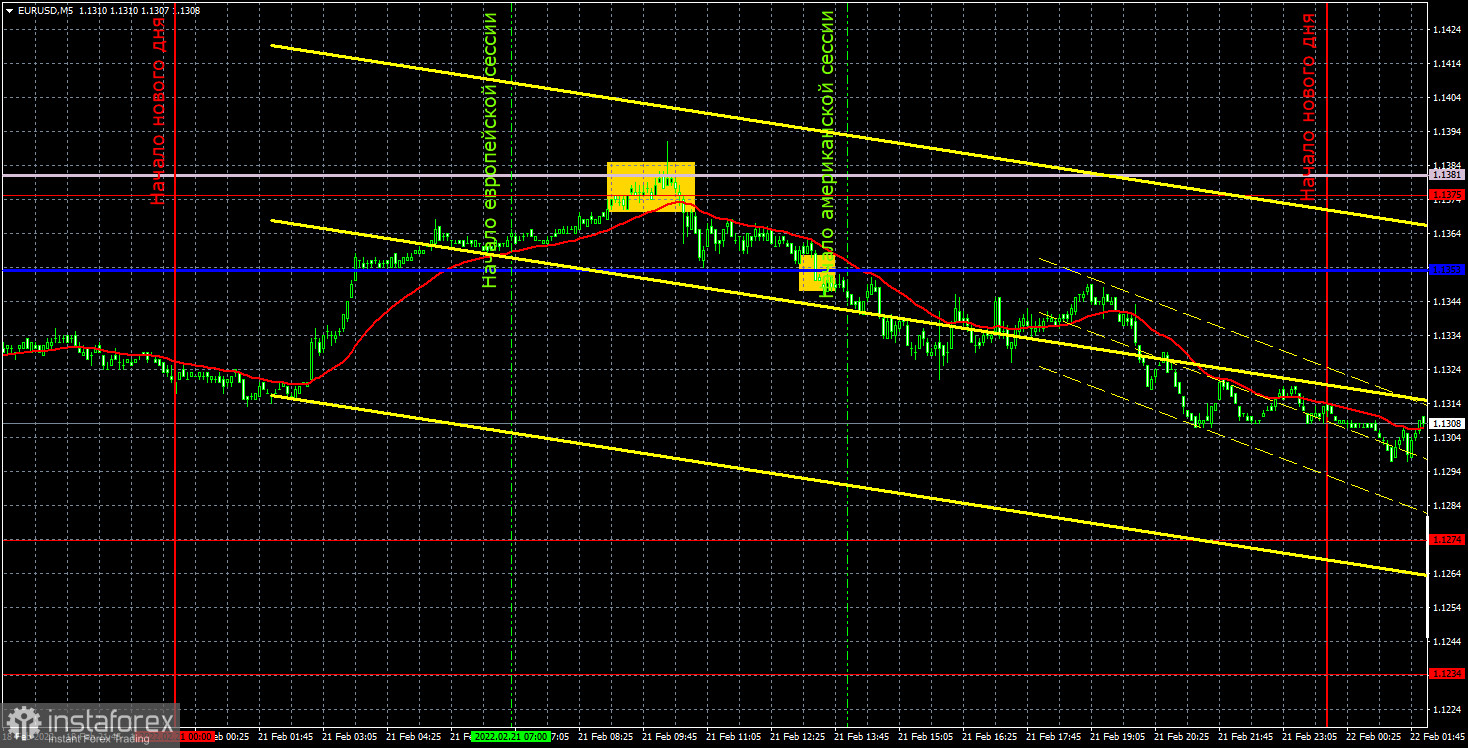This screenshot has height=748, width=1468.
Task: Click the 21 Feb 03:05 time label
Action: 352,736
